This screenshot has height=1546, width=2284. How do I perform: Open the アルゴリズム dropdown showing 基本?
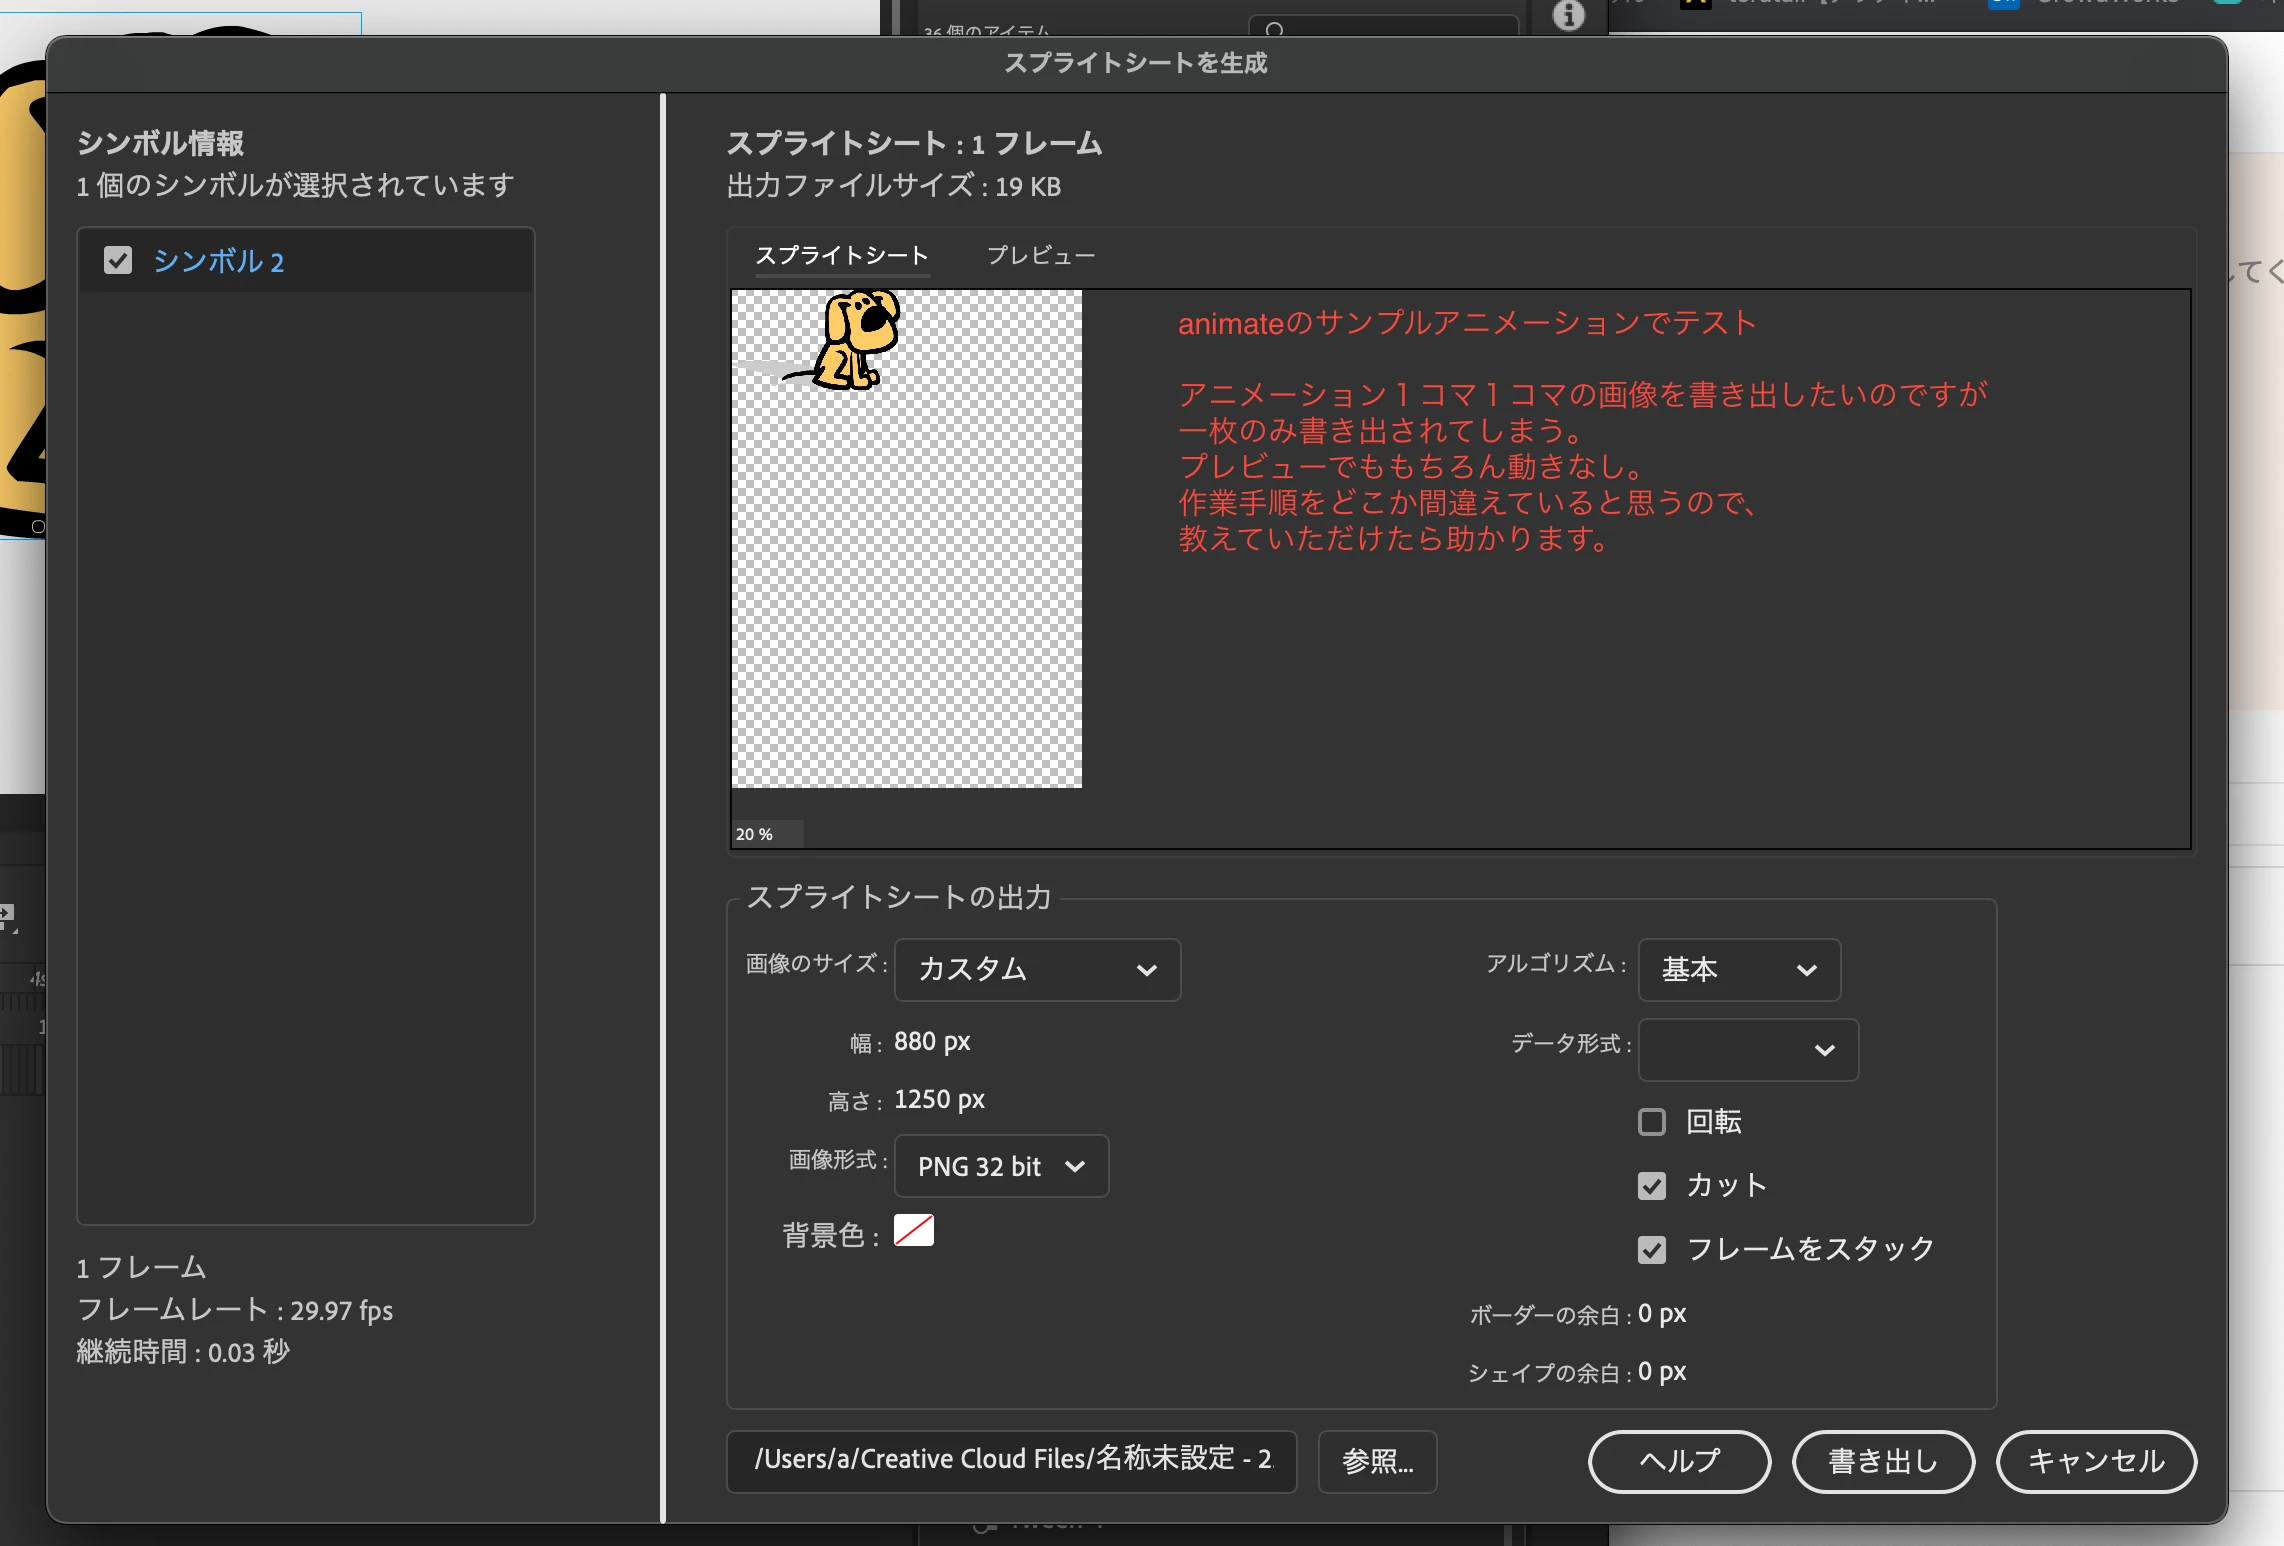pos(1738,970)
